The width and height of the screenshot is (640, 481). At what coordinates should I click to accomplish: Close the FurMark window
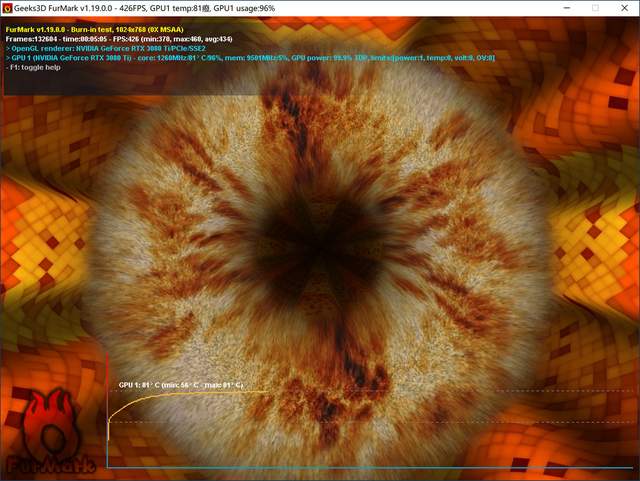click(x=624, y=8)
